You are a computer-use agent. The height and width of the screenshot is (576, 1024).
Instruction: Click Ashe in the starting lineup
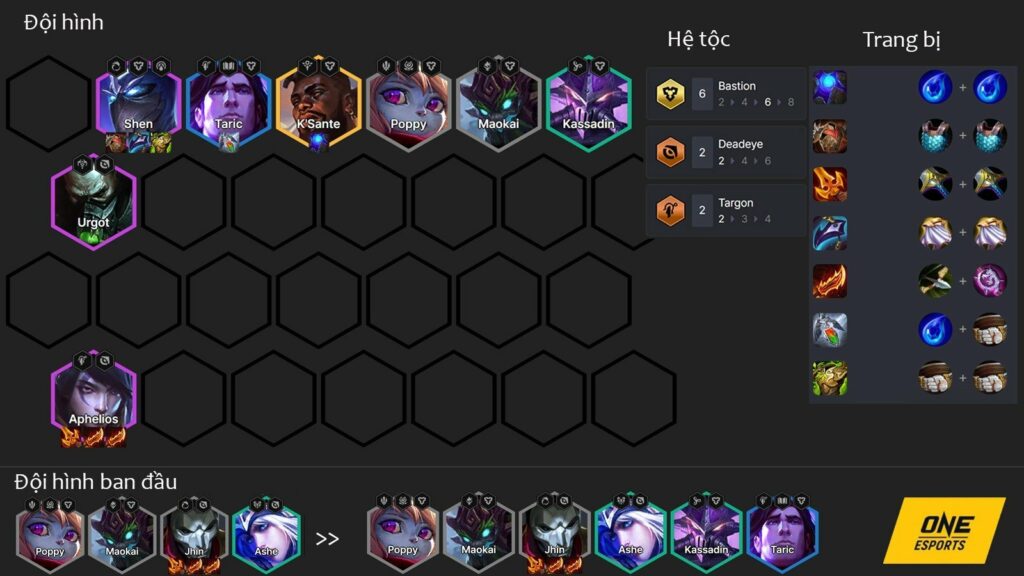point(266,535)
